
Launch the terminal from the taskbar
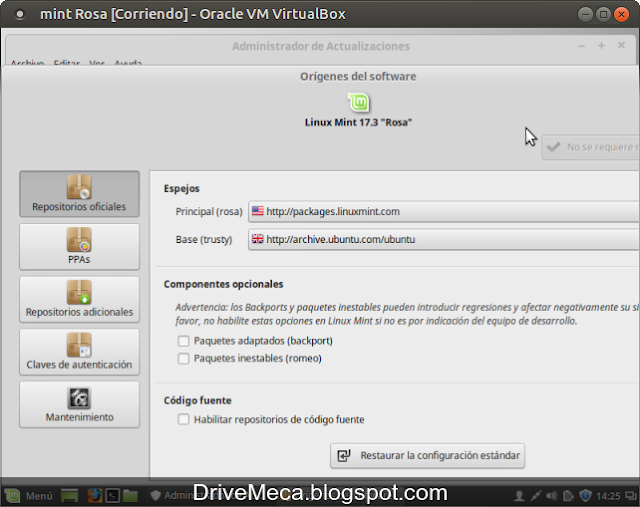tap(112, 496)
